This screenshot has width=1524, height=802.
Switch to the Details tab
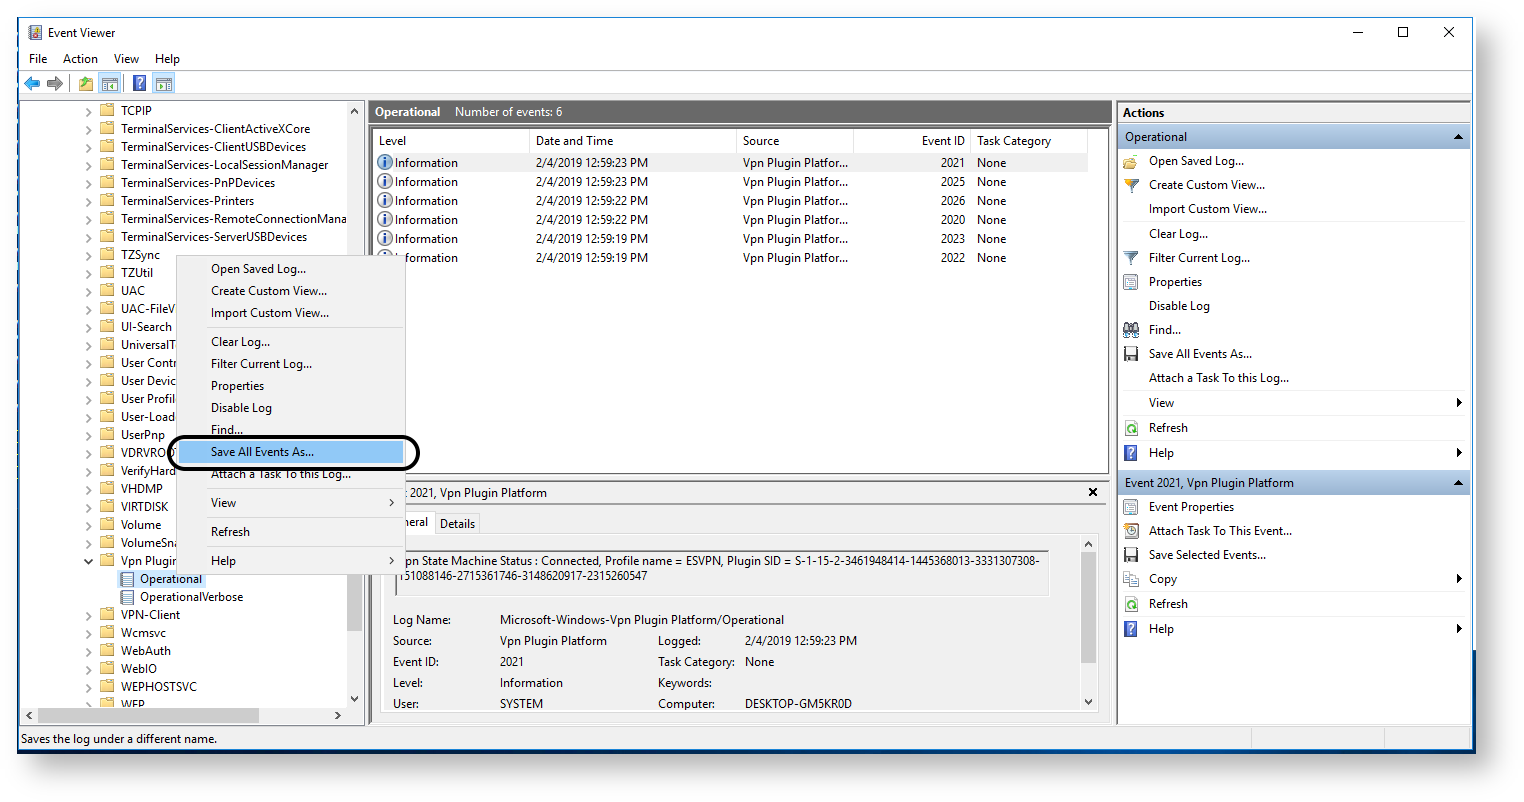[457, 522]
